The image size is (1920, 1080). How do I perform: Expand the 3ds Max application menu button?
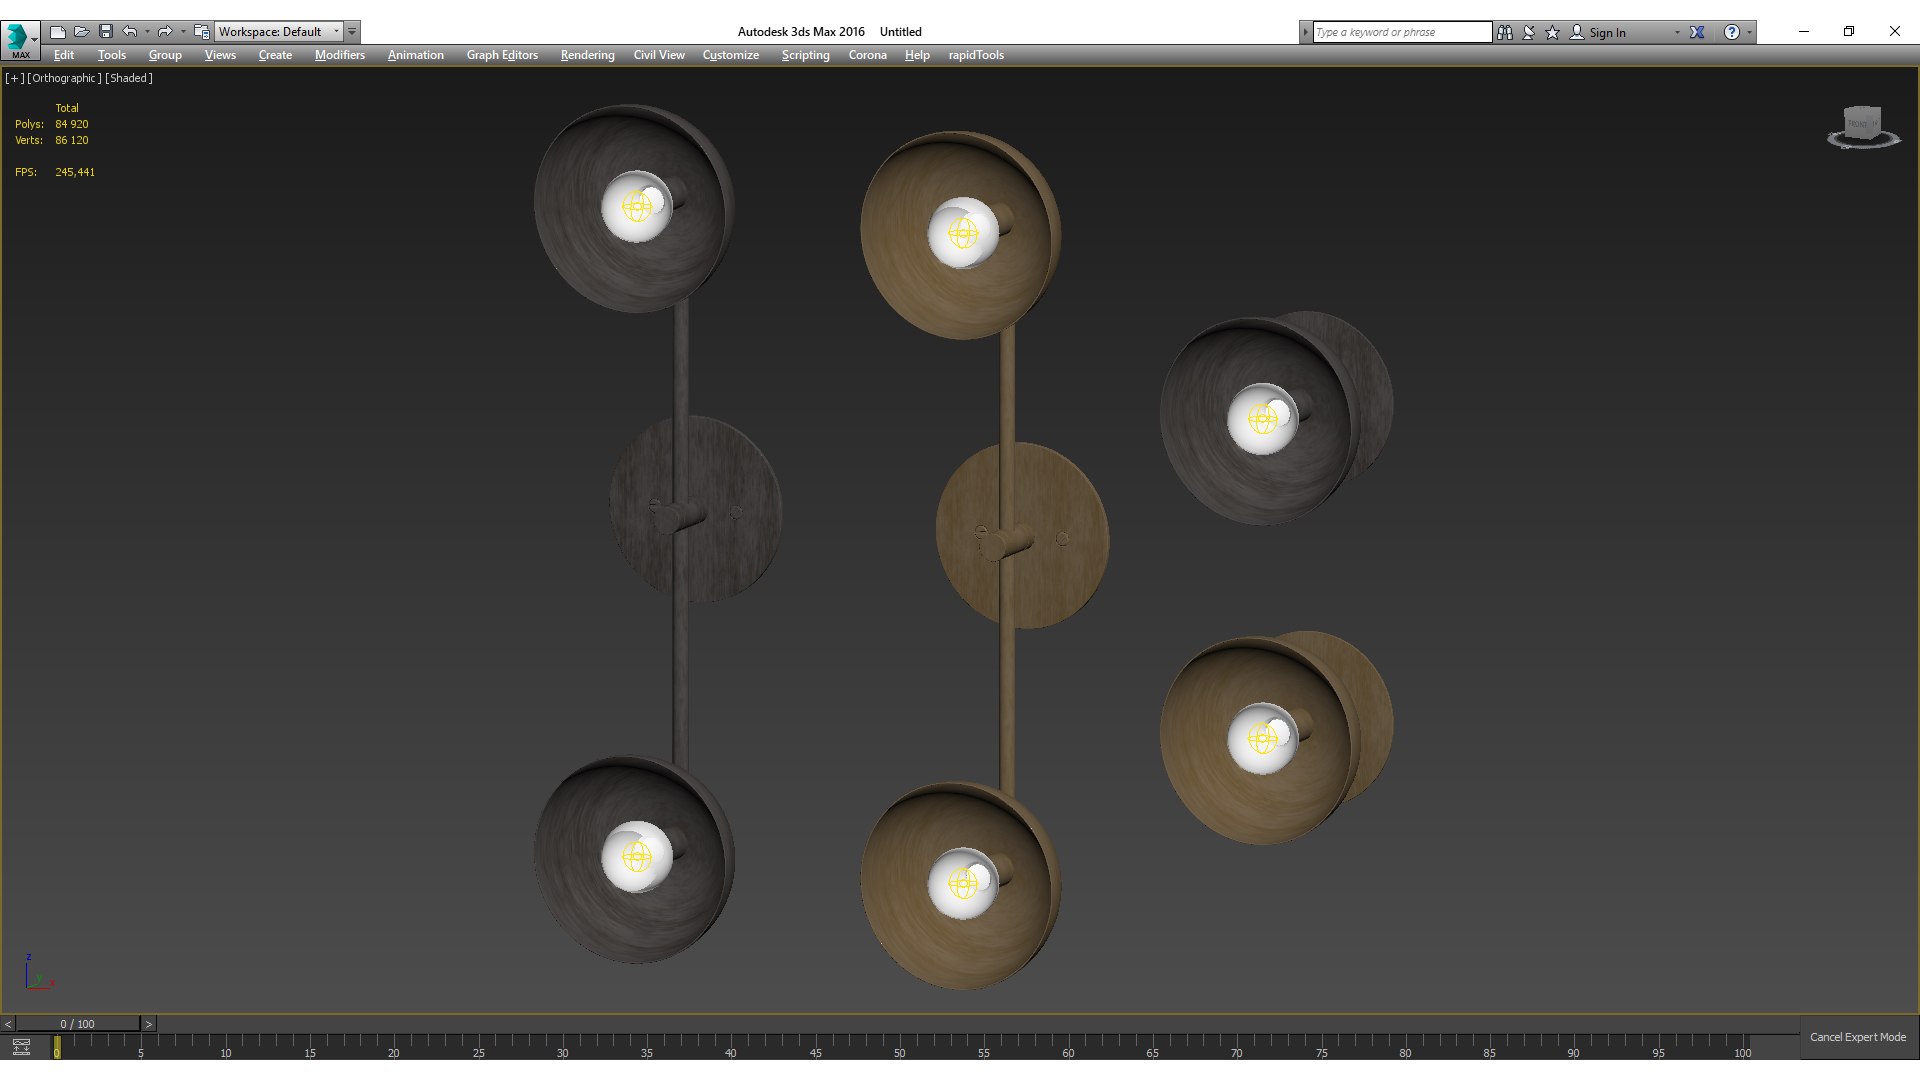coord(20,39)
